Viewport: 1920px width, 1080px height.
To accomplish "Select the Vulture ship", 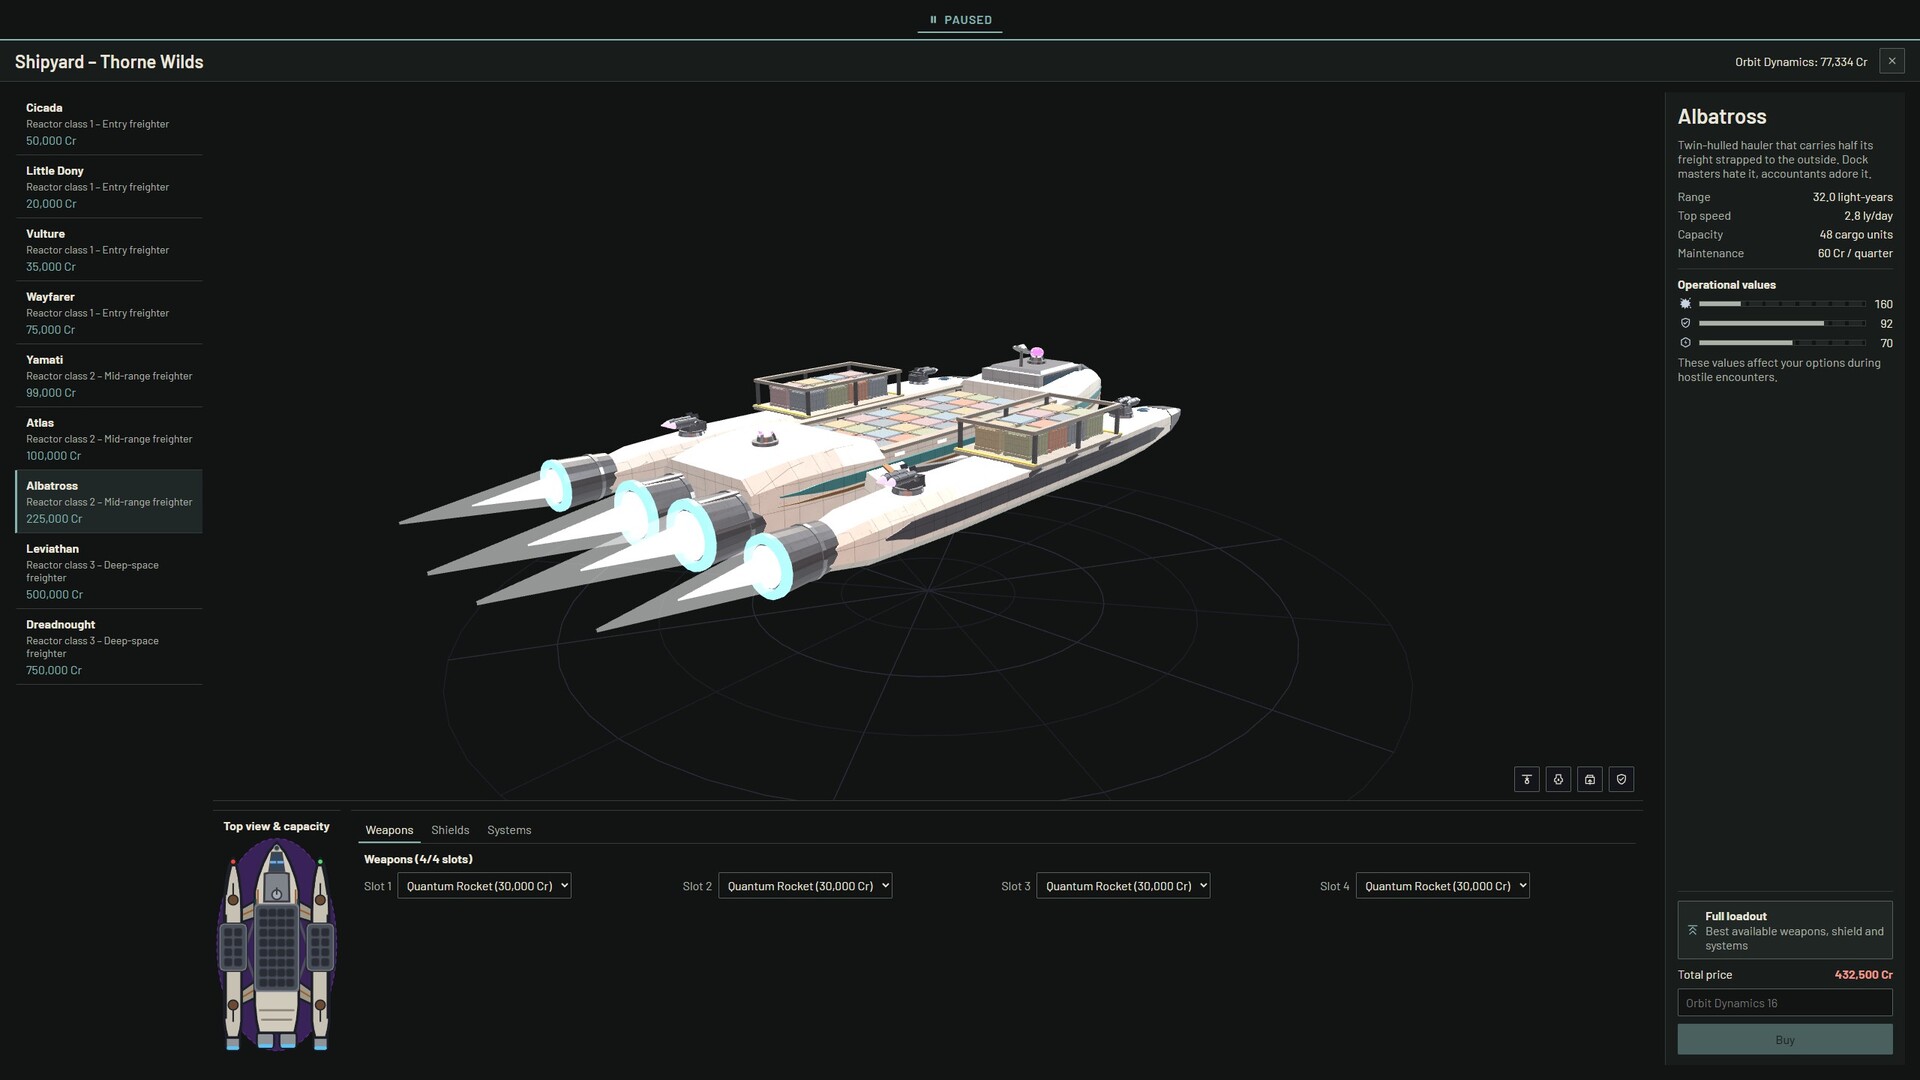I will click(x=109, y=250).
